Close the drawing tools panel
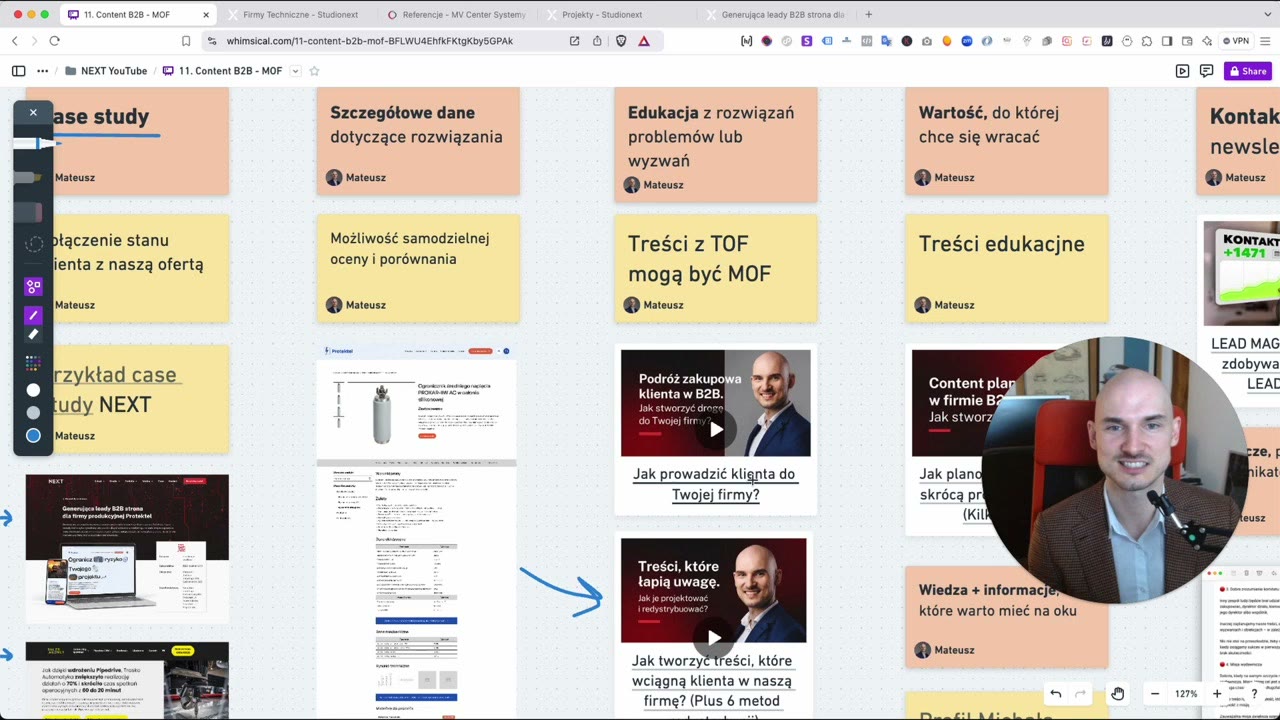Viewport: 1280px width, 720px height. (x=33, y=112)
